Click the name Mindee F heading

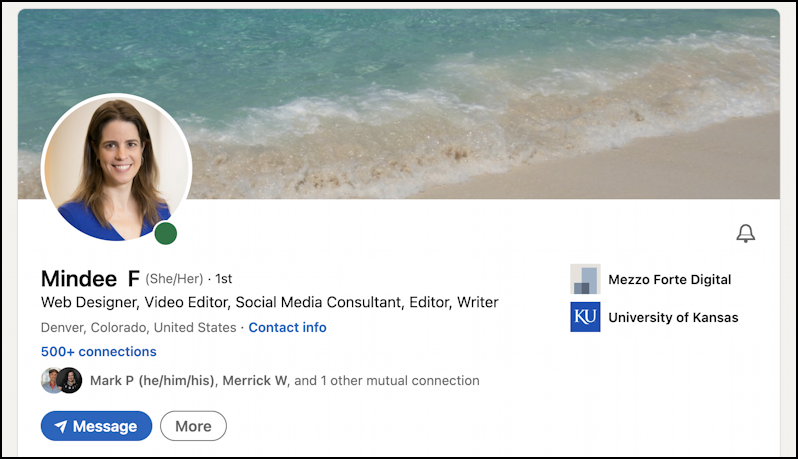click(x=90, y=279)
